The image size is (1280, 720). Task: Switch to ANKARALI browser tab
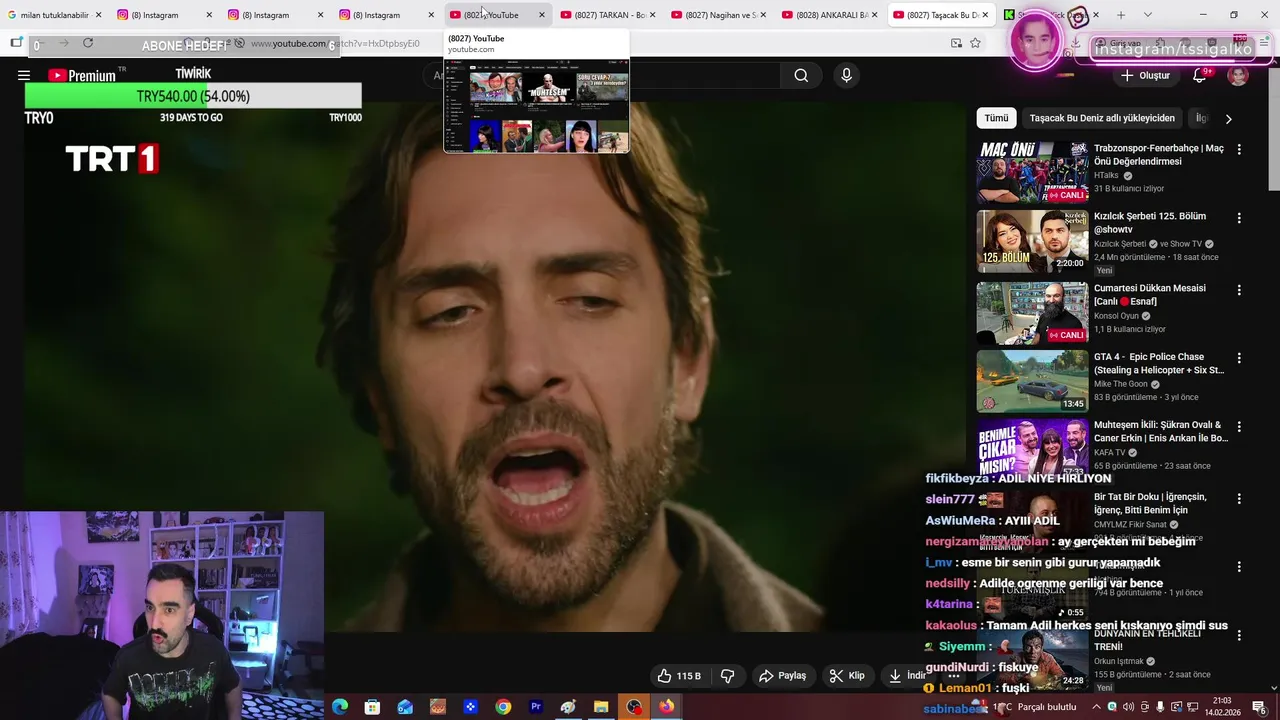pyautogui.click(x=828, y=15)
